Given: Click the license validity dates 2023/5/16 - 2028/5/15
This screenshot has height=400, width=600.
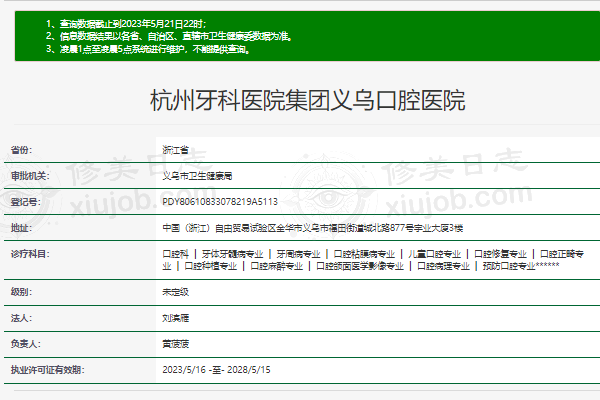Looking at the screenshot, I should [216, 369].
